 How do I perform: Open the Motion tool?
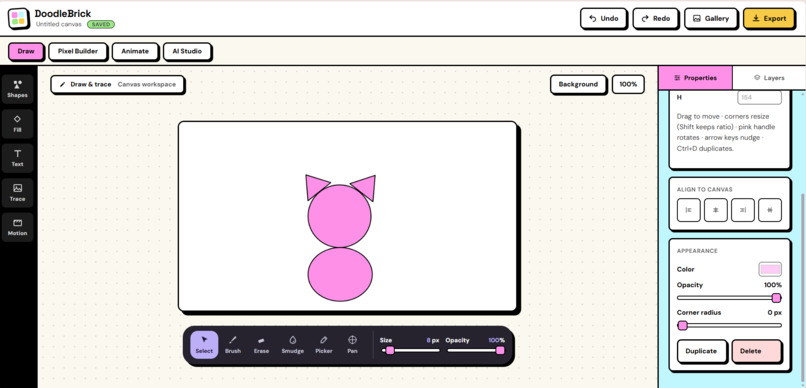click(17, 227)
